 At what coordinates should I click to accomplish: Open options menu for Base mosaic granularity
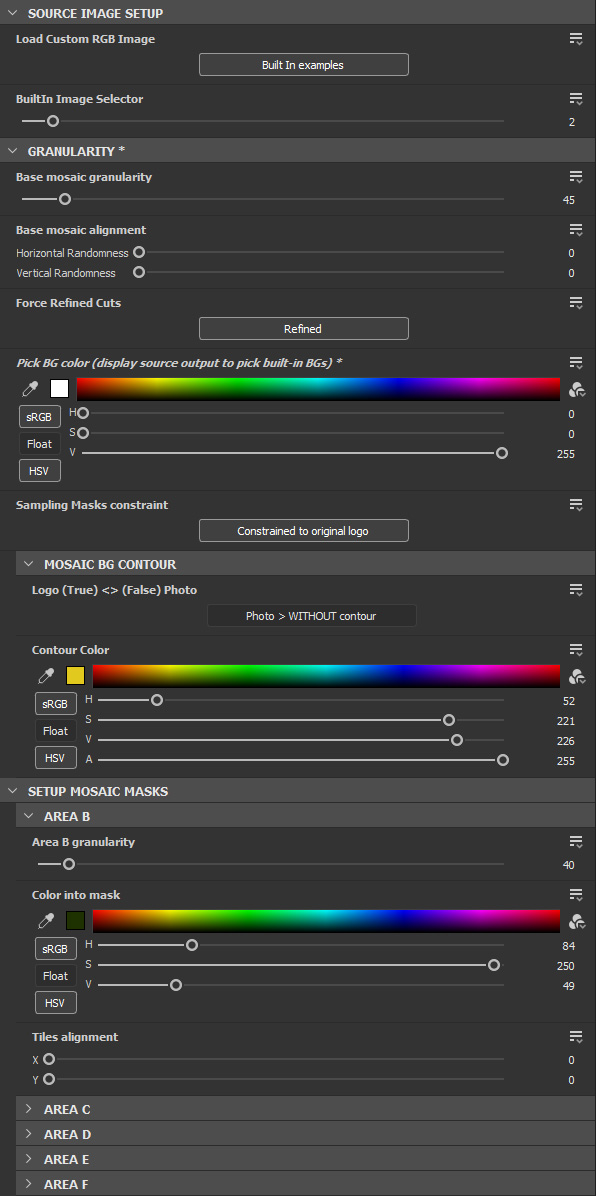pos(576,177)
